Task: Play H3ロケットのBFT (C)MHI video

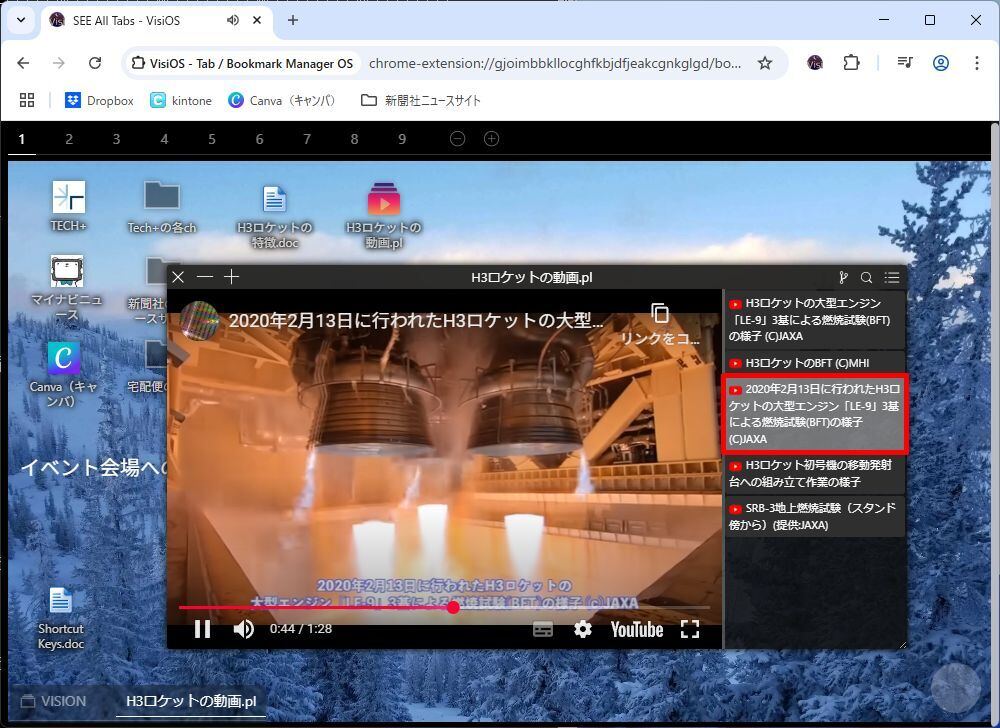Action: tap(814, 363)
